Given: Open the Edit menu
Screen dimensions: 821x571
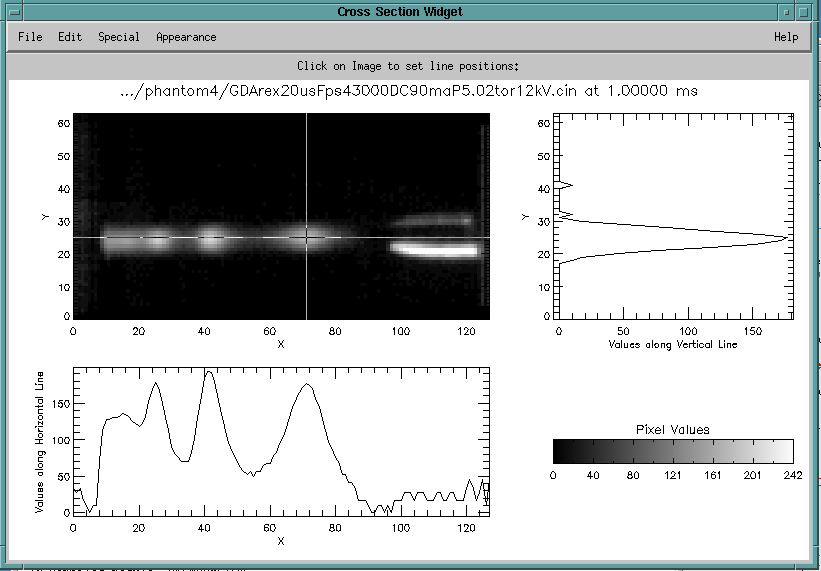Looking at the screenshot, I should click(x=70, y=37).
